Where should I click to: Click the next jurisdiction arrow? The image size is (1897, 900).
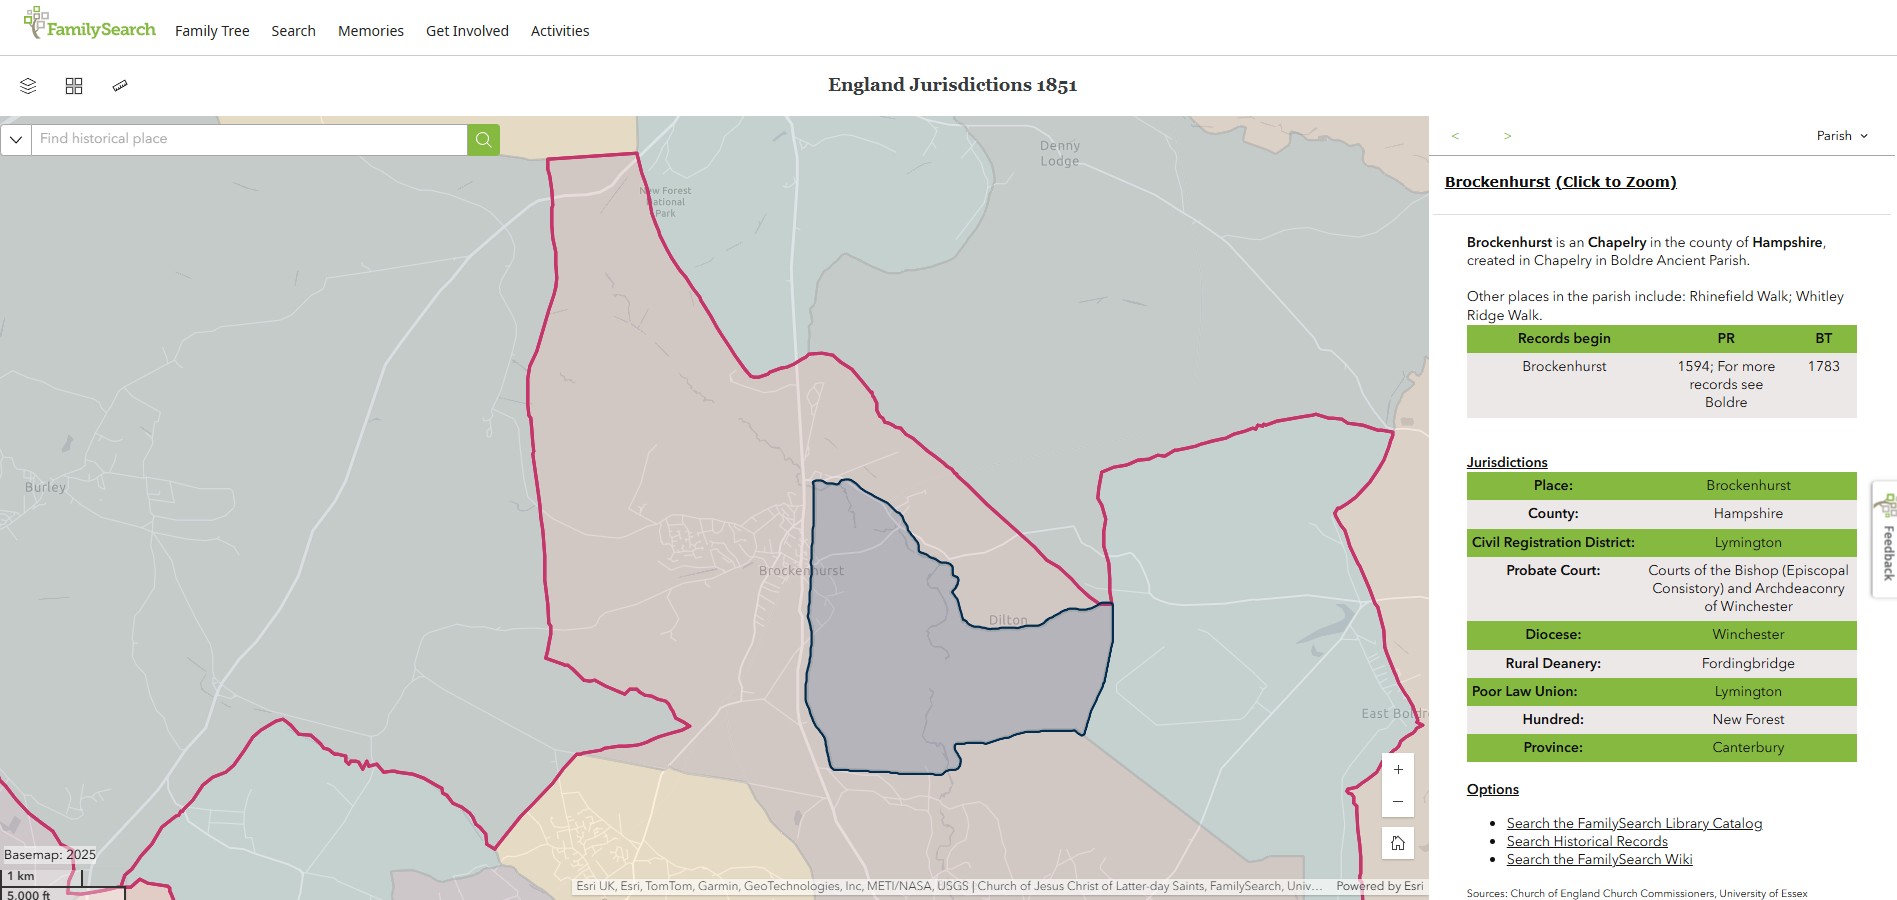(1508, 136)
